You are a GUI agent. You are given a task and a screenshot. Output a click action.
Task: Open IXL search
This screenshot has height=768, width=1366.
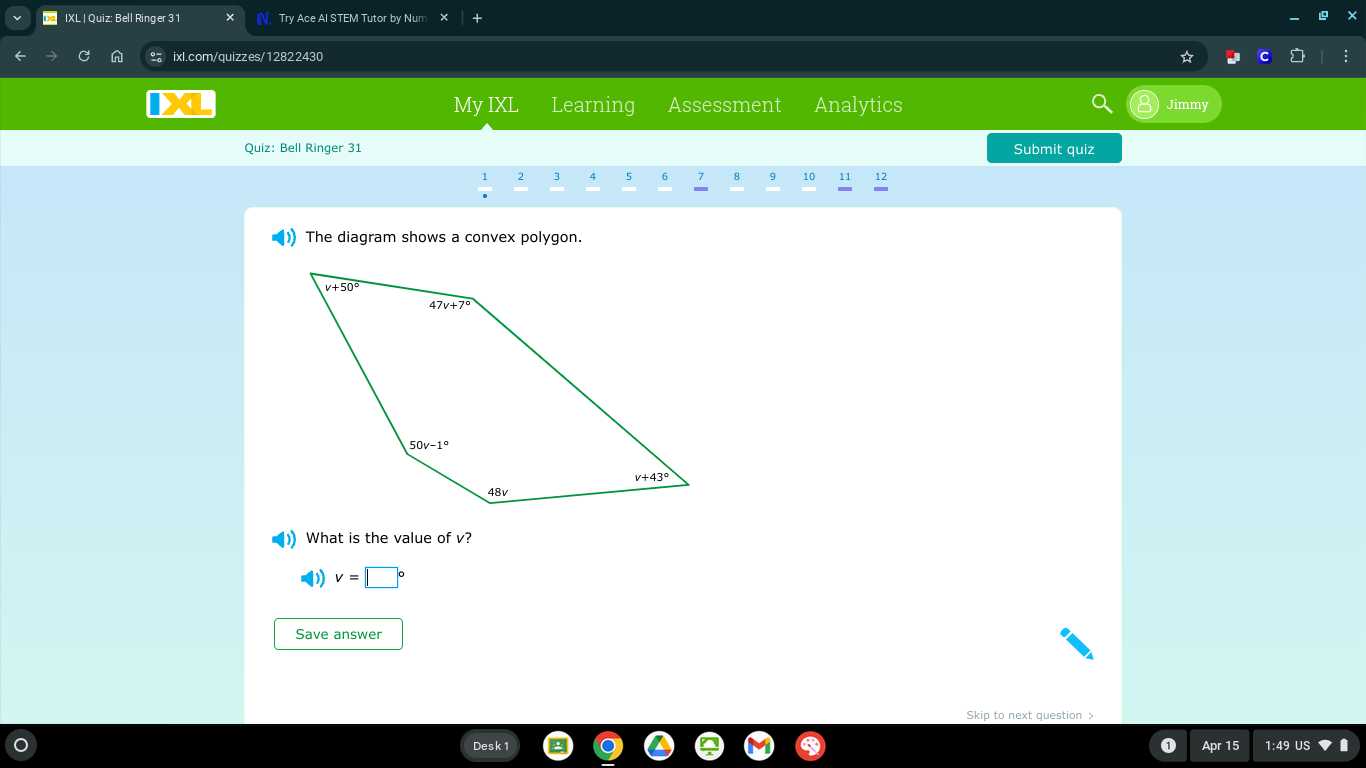point(1101,104)
